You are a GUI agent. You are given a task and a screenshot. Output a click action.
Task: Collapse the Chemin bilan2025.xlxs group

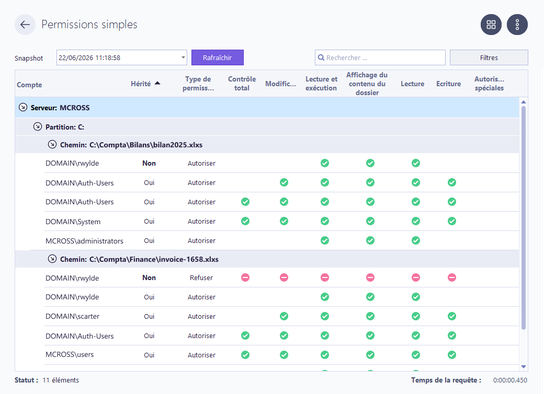pyautogui.click(x=52, y=144)
